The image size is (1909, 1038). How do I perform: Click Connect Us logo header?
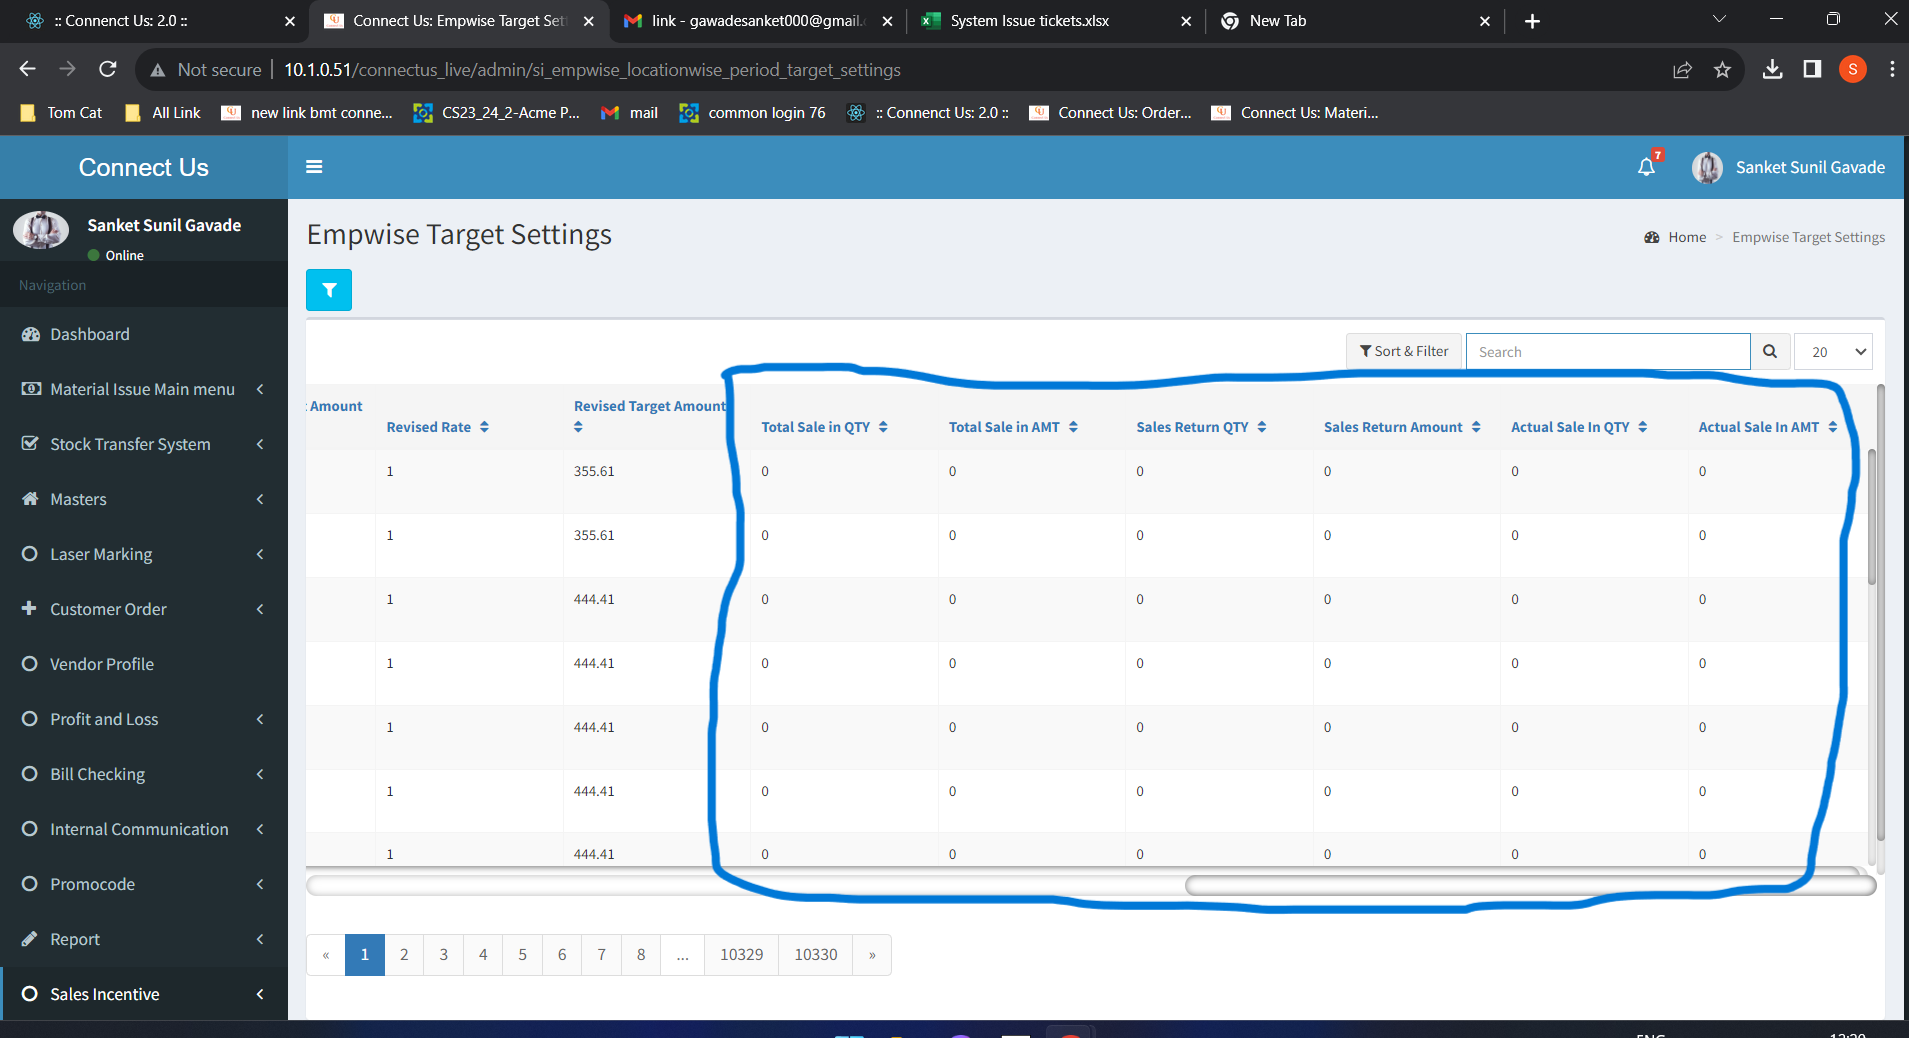[144, 167]
